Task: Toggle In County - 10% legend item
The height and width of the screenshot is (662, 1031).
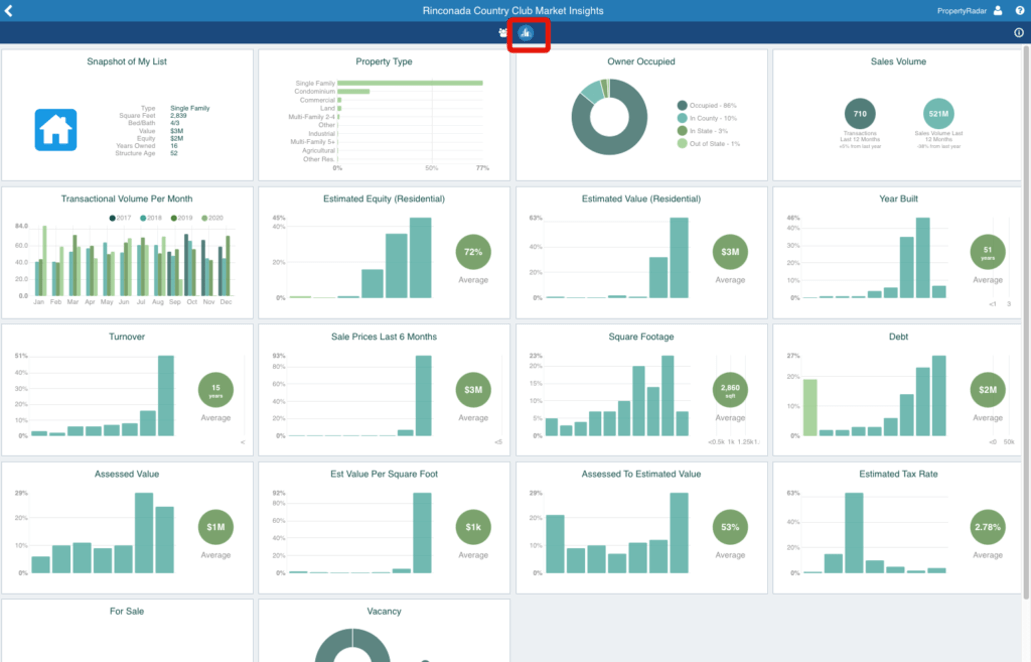Action: (707, 118)
